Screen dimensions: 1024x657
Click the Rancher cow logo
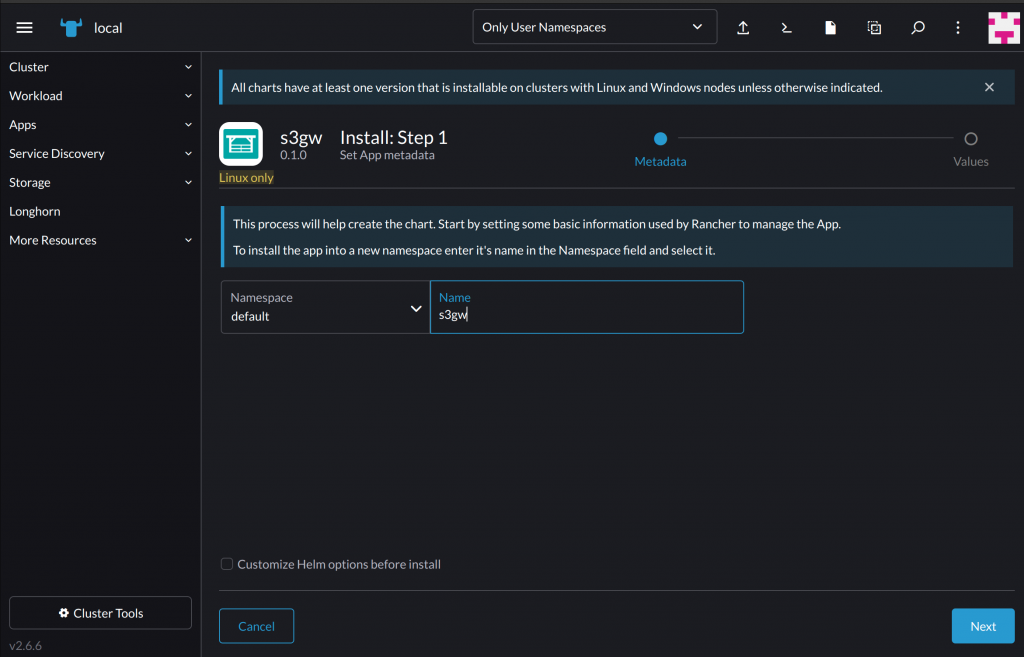[71, 28]
